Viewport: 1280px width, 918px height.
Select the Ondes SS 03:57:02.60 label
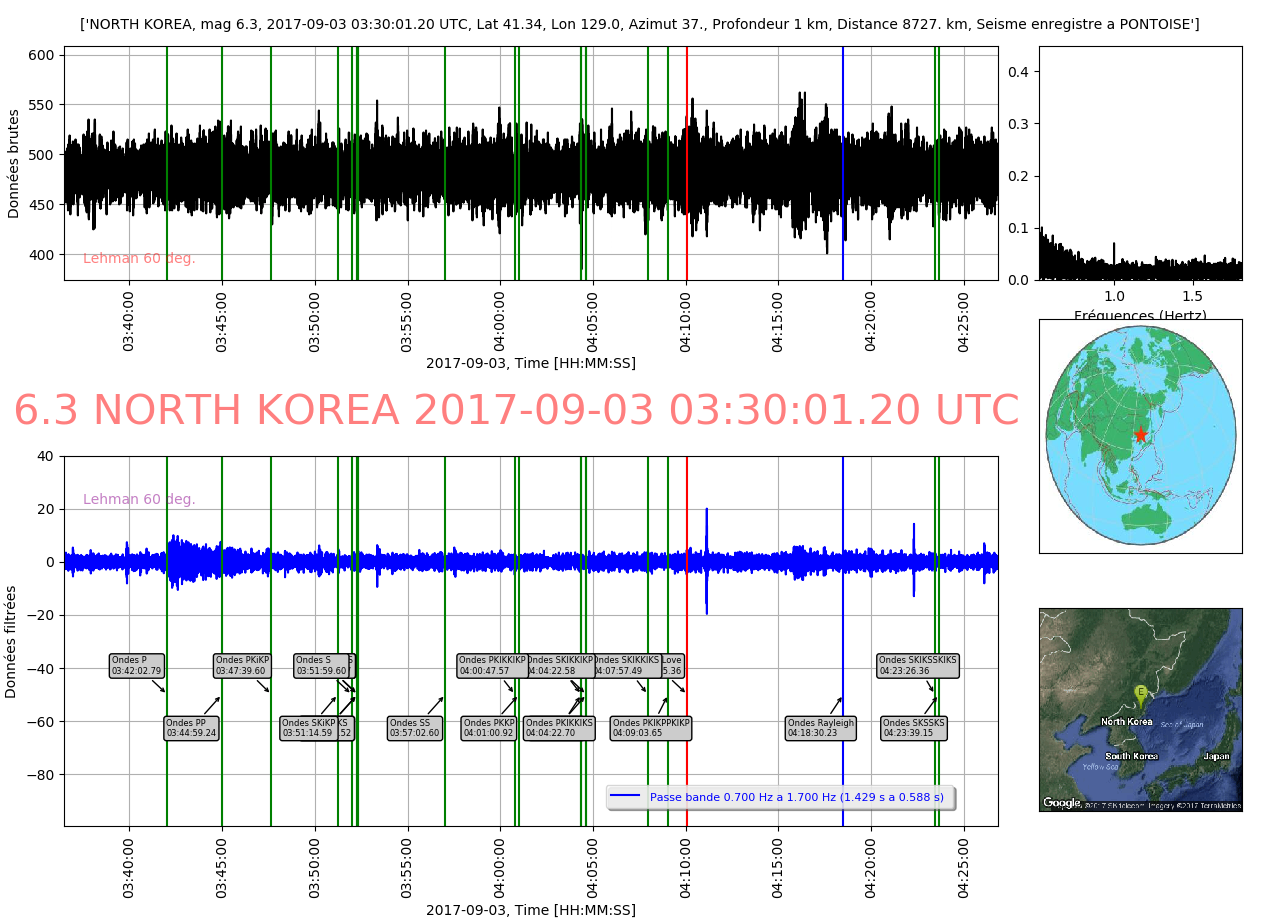414,728
